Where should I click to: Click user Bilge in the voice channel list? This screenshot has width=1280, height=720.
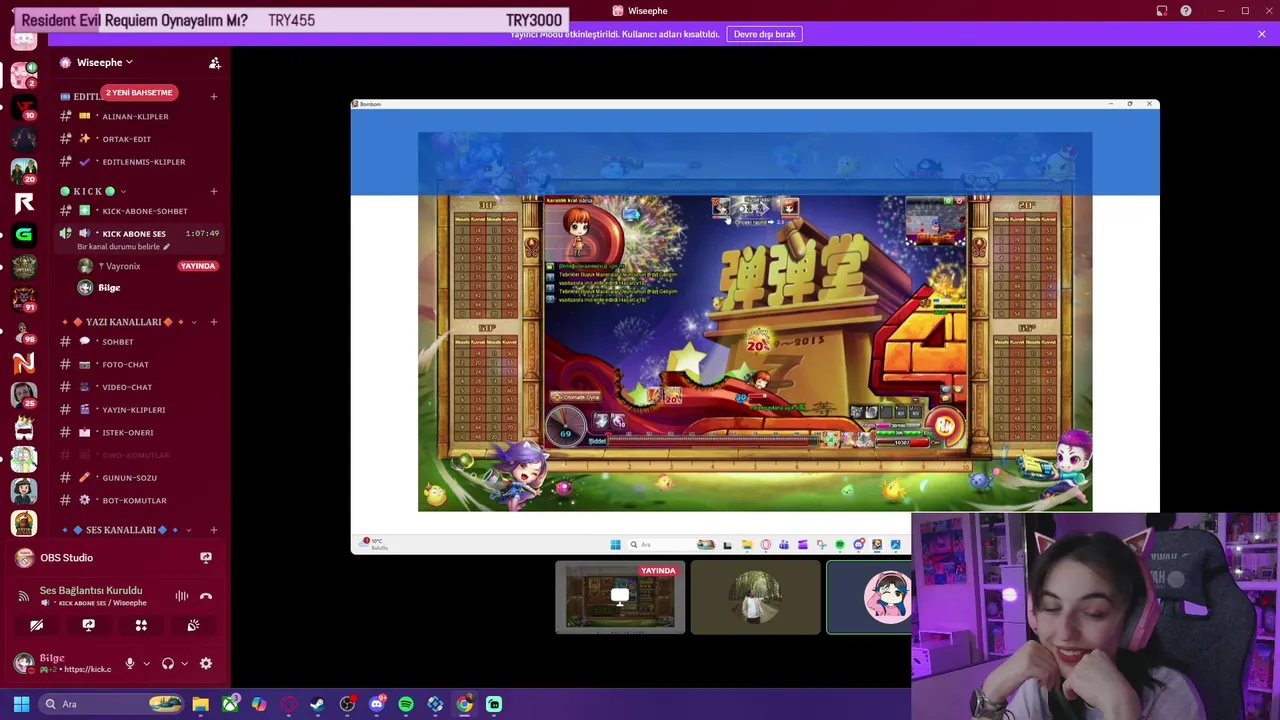click(109, 288)
